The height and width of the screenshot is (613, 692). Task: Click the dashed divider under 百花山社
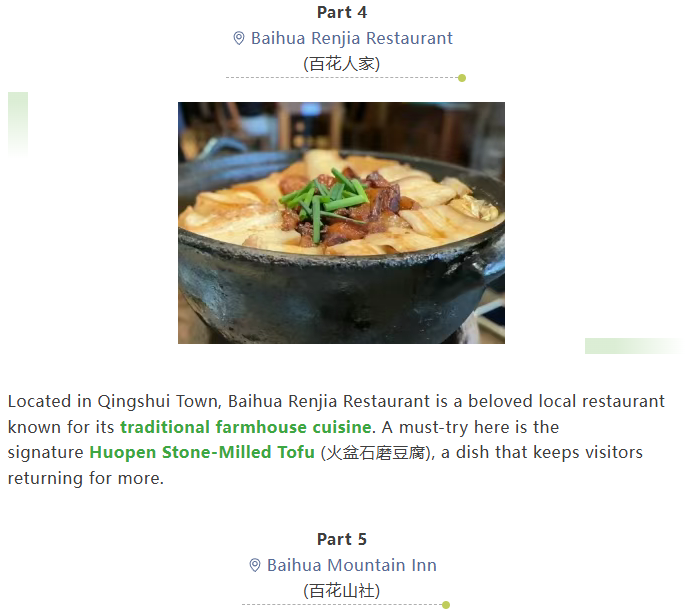[x=342, y=605]
